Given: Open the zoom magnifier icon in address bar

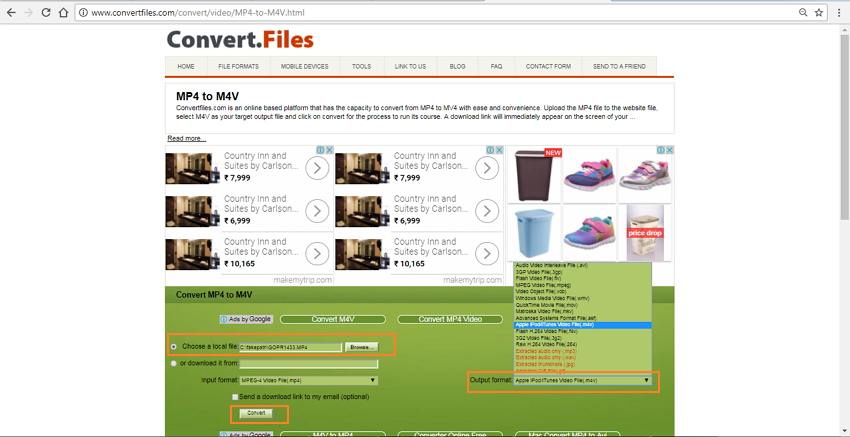Looking at the screenshot, I should (803, 12).
